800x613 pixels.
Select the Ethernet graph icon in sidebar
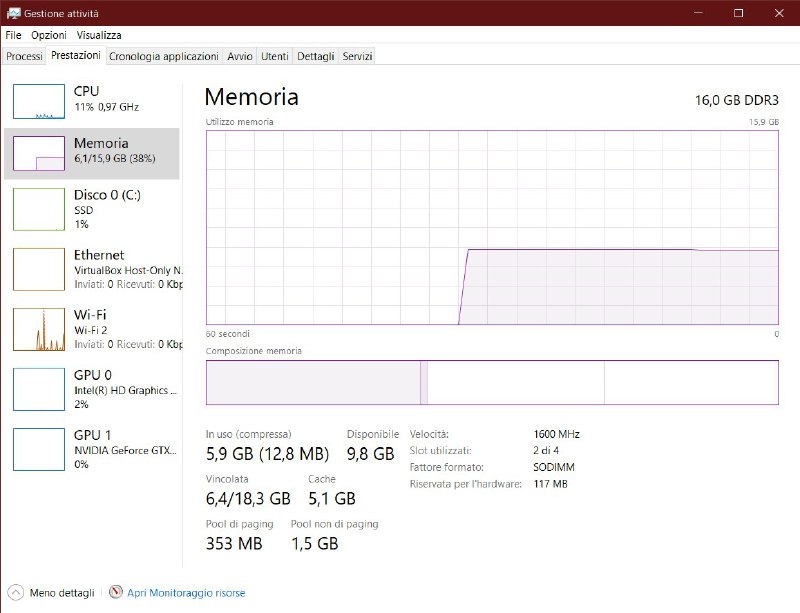[x=38, y=269]
